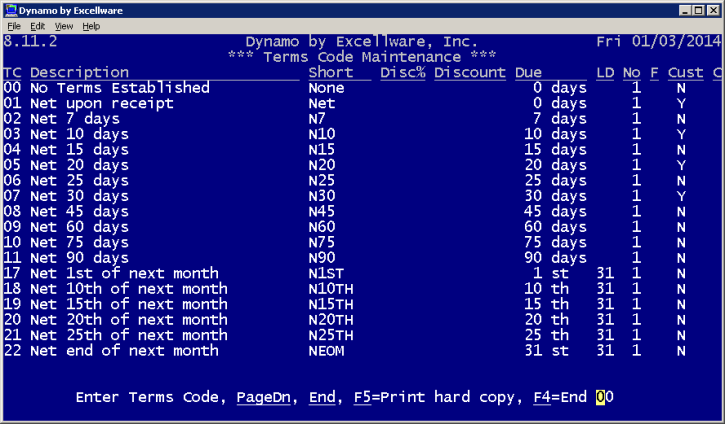Click F5=Print hard copy option
Screen dimensions: 725x424
(434, 397)
